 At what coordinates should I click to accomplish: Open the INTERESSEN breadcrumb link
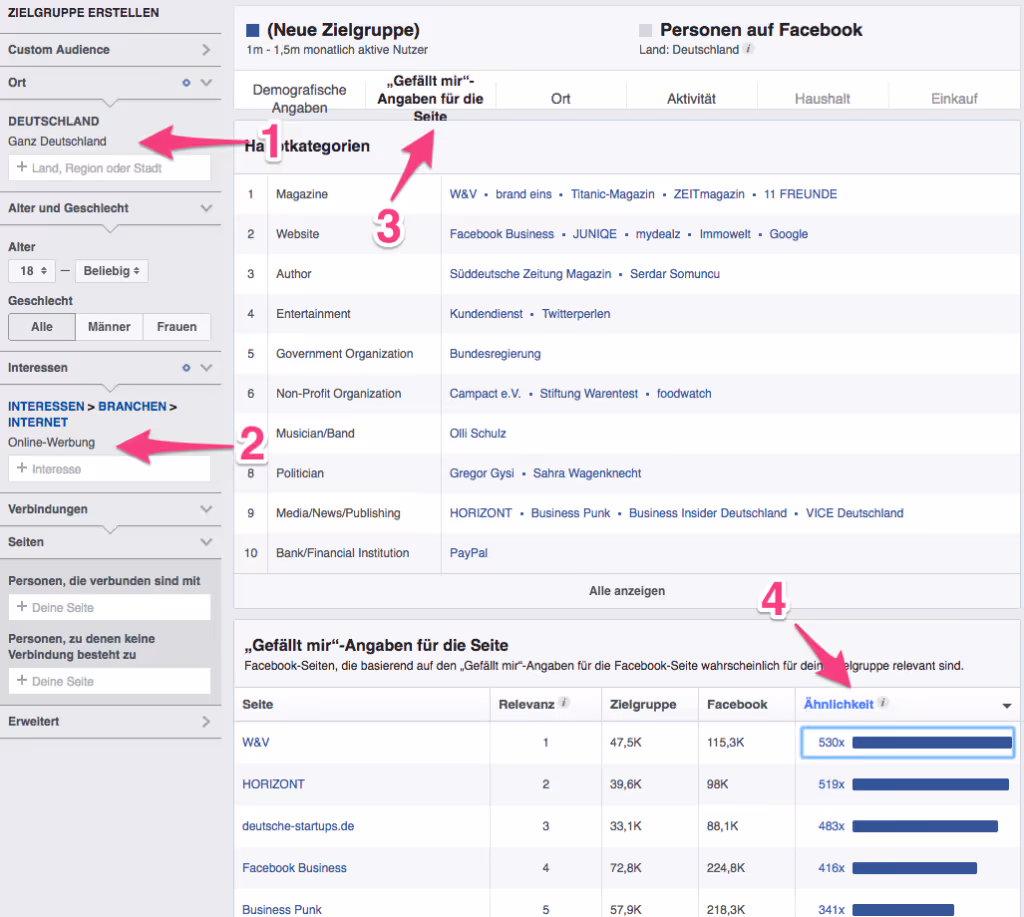46,406
